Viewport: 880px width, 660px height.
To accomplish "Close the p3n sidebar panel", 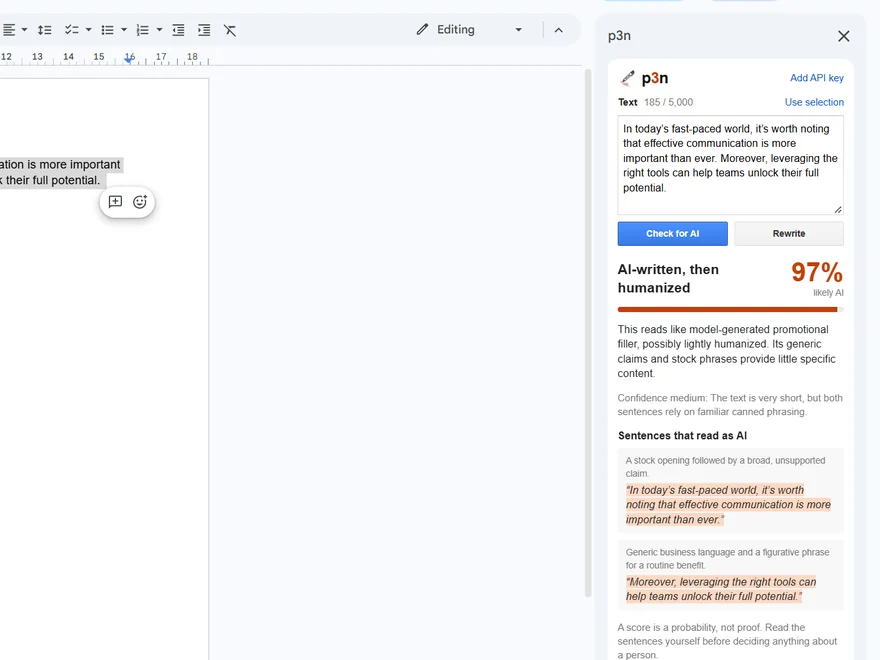I will tap(844, 36).
